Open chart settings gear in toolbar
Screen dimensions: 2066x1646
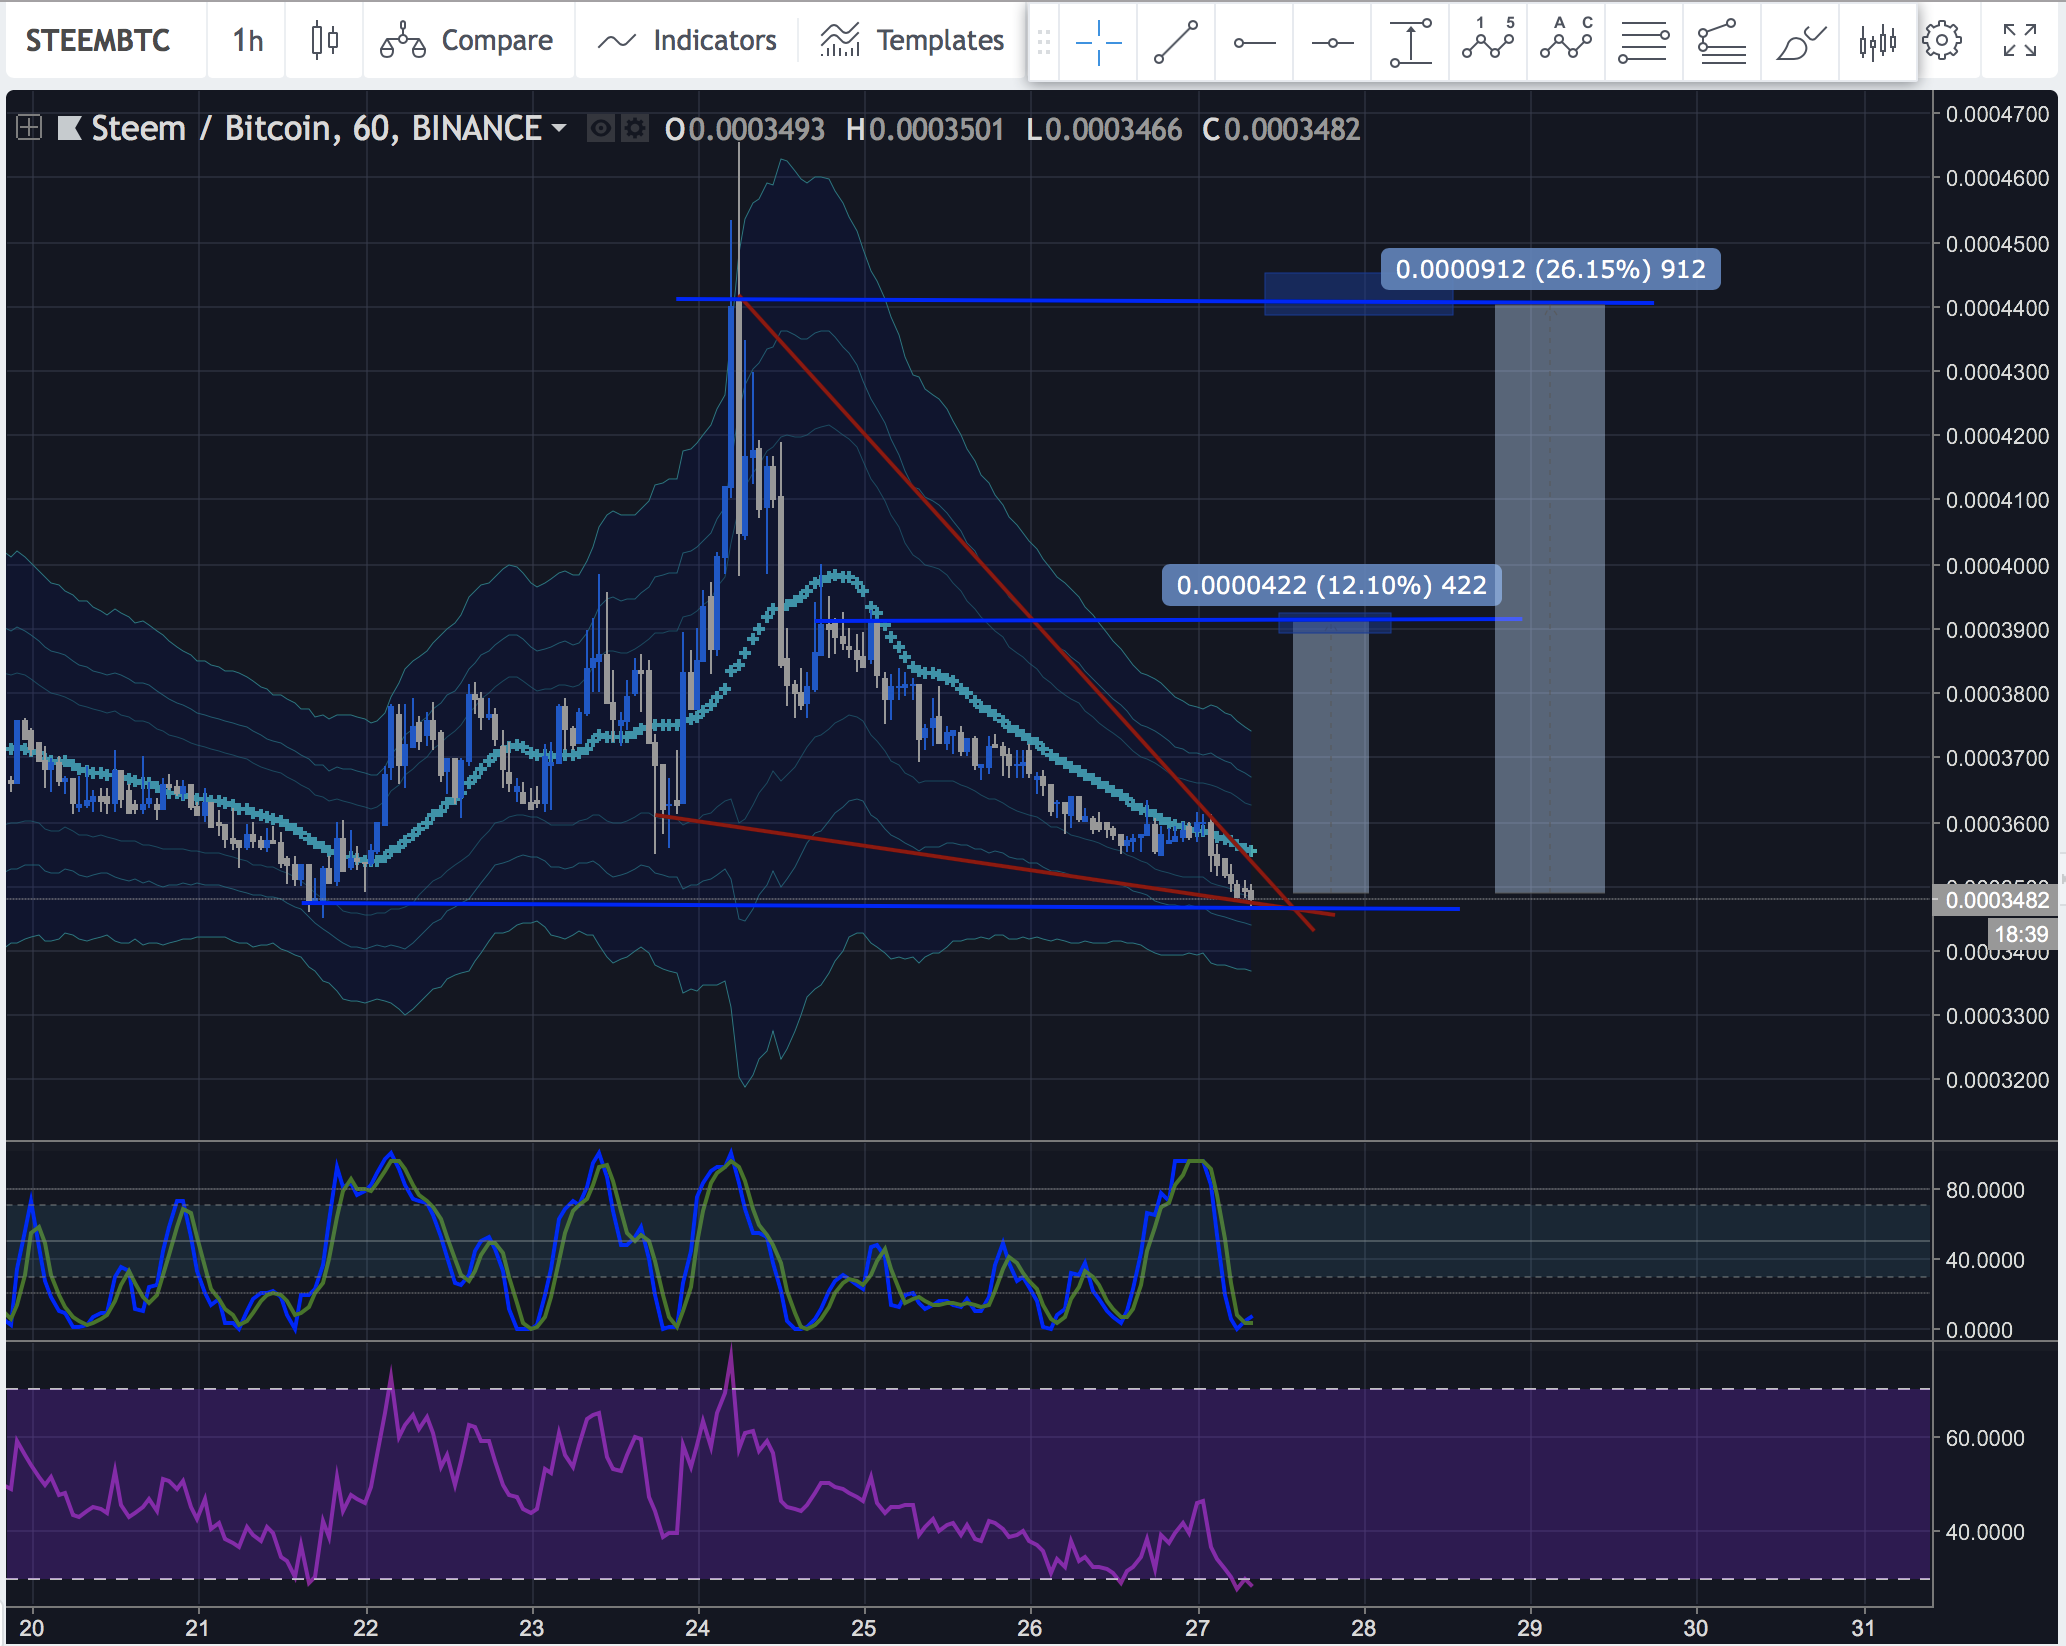coord(1942,41)
